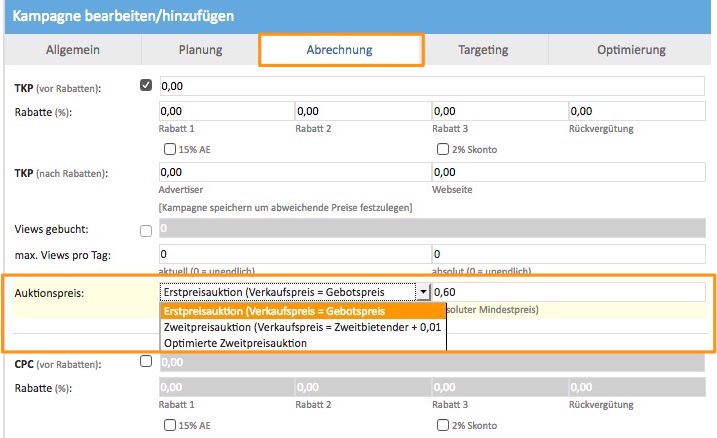Enable the 15% AE checkbox under TKP
Screen dimensions: 717x438
(x=170, y=149)
